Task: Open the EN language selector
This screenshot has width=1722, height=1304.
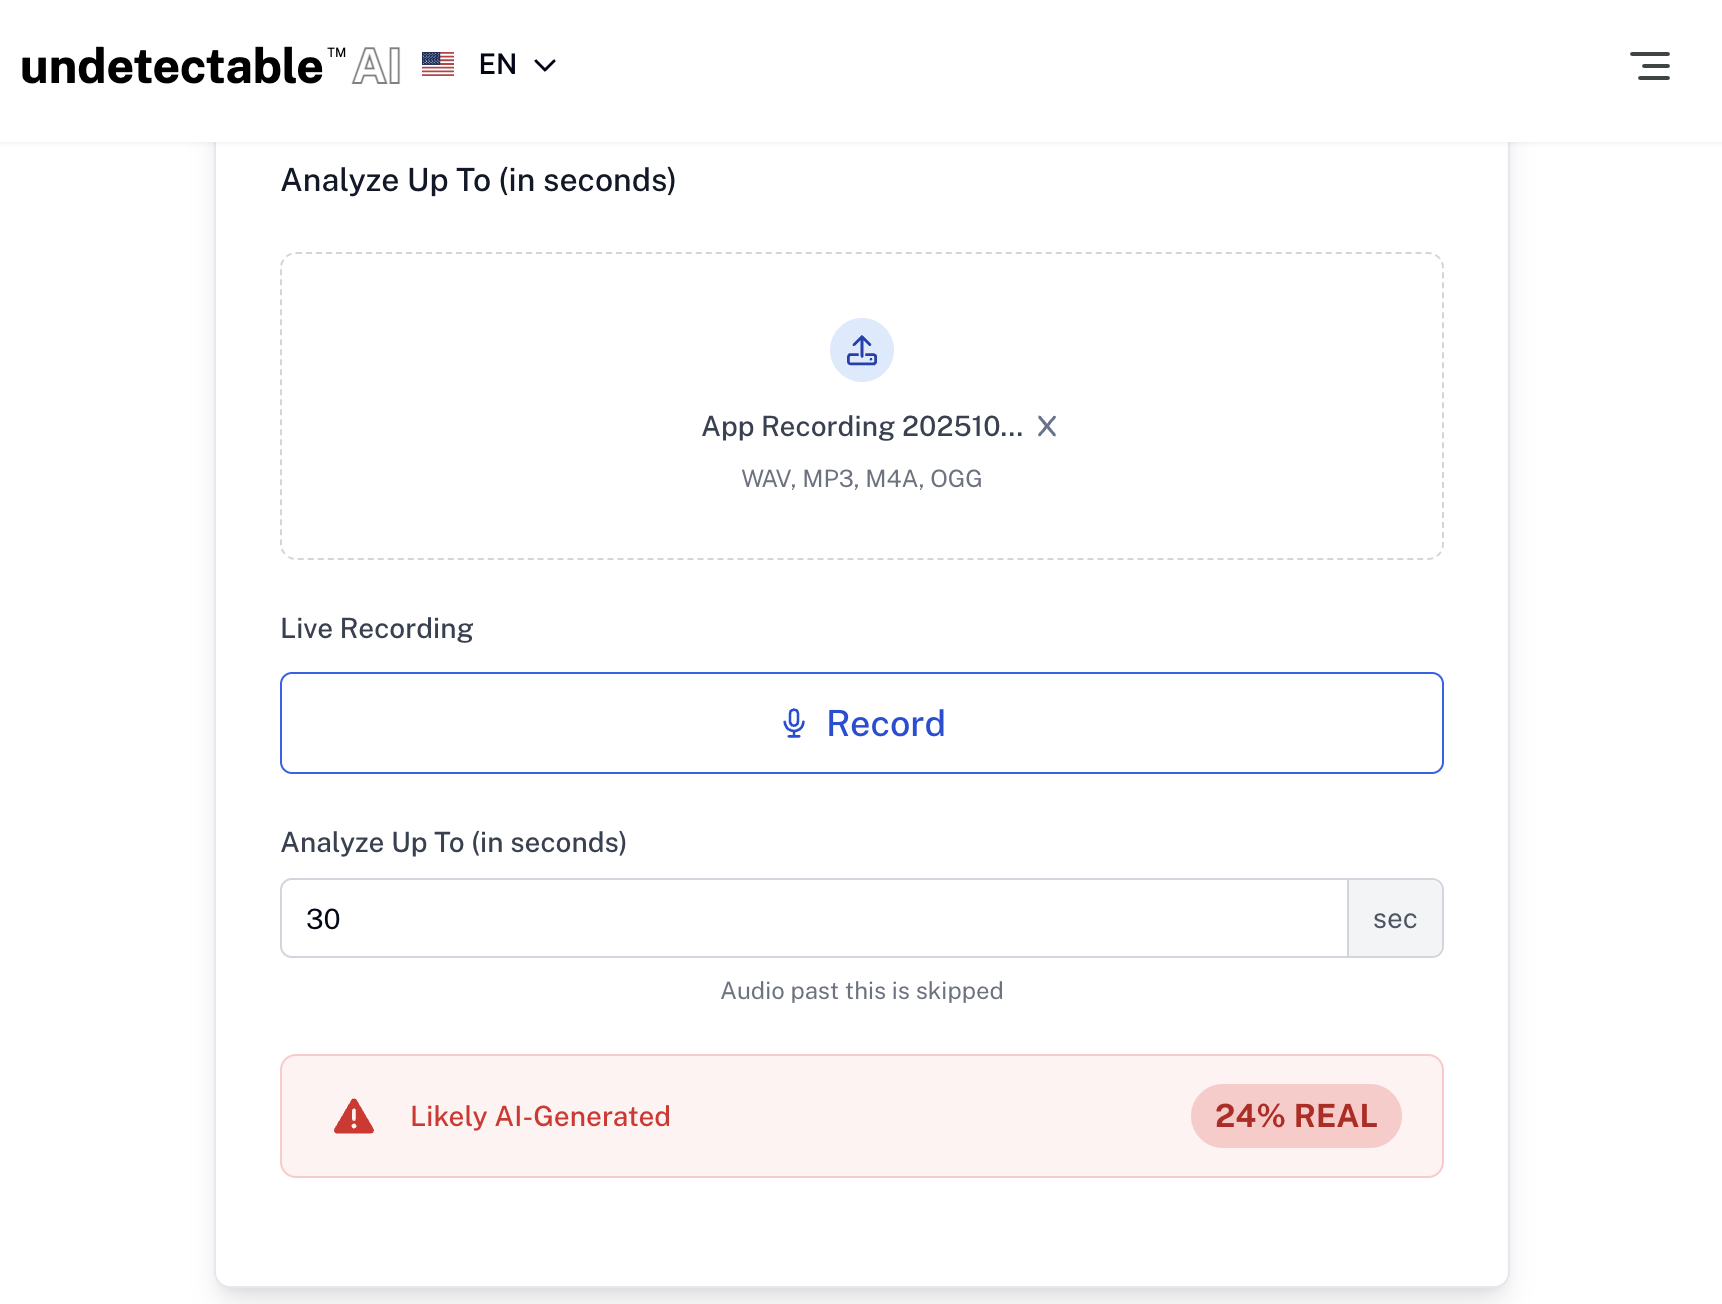Action: [498, 65]
